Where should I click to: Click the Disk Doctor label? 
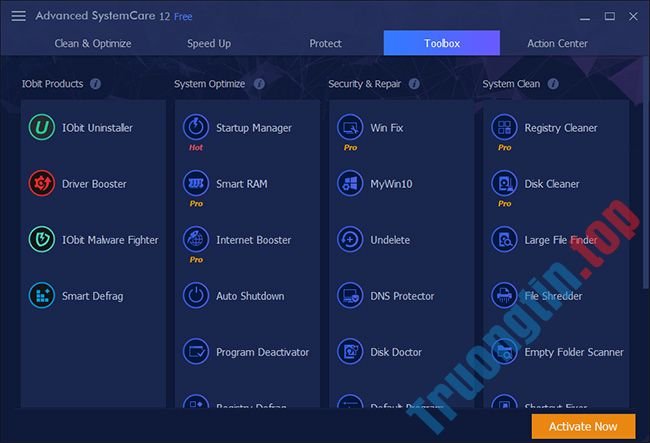(395, 352)
